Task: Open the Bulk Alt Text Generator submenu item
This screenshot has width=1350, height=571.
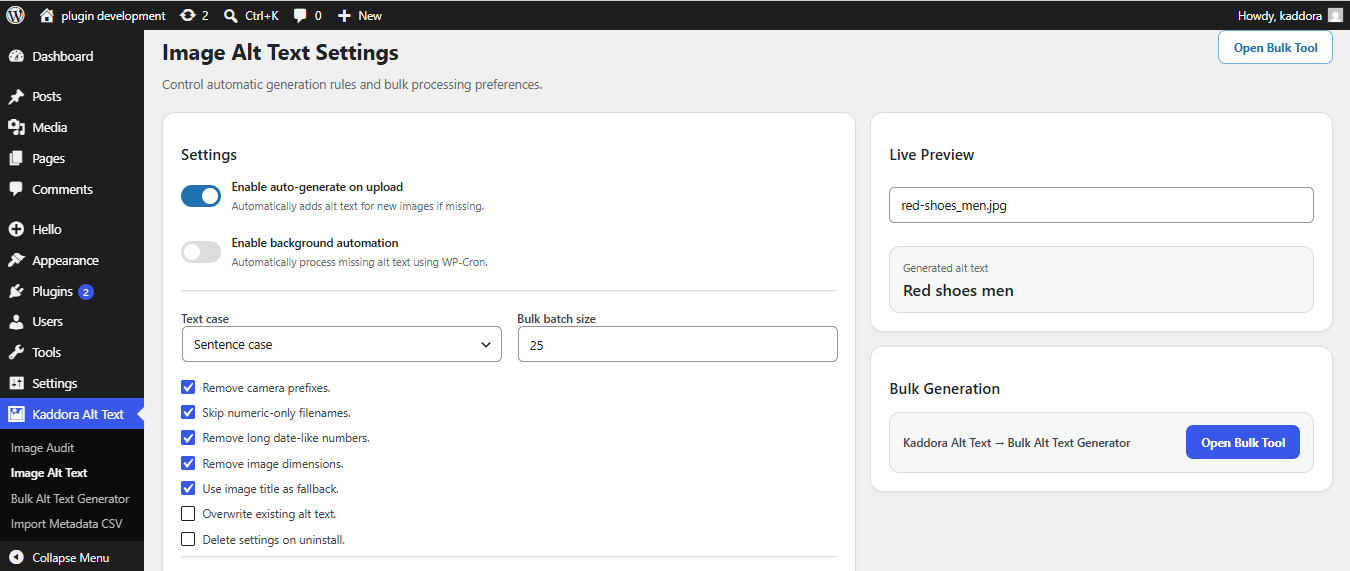Action: 72,498
